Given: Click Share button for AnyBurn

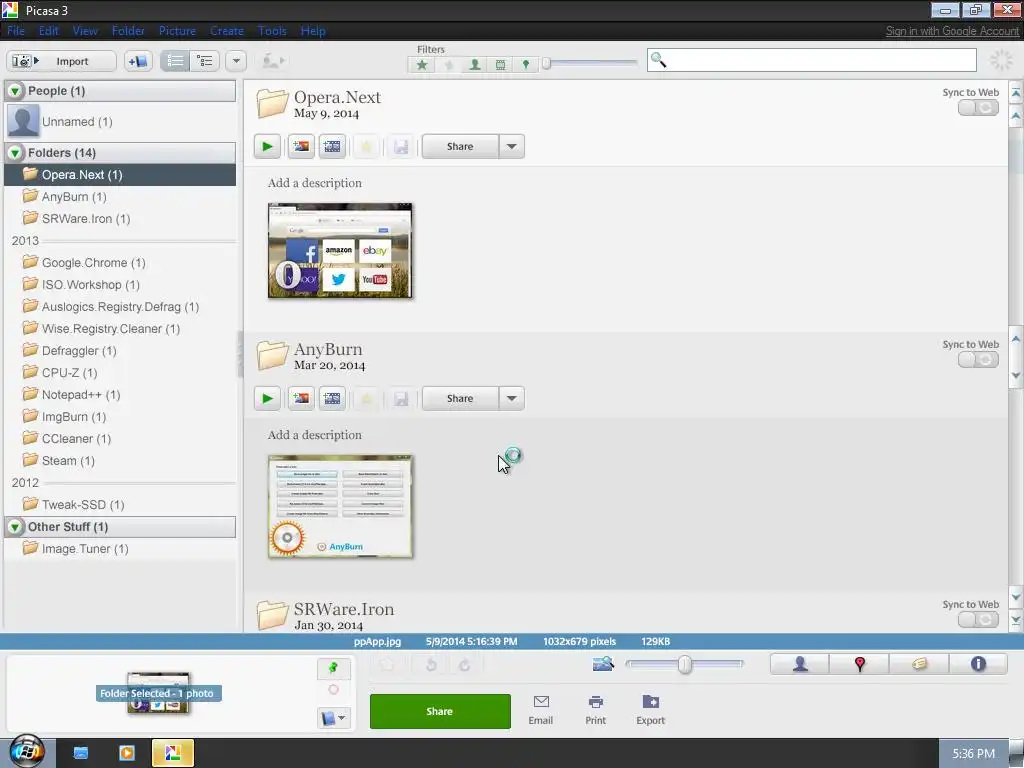Looking at the screenshot, I should pos(460,398).
